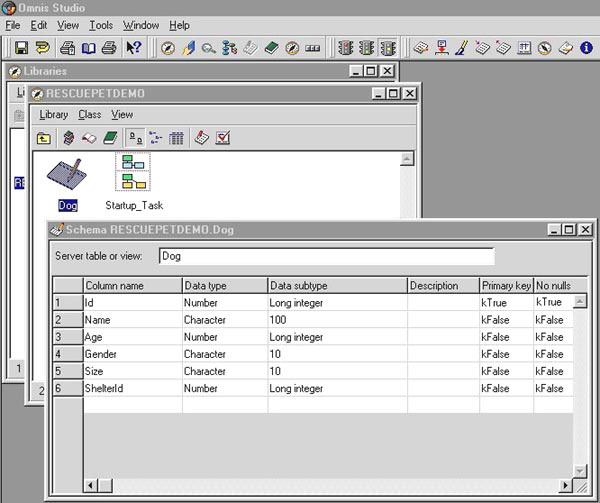Click the Long integer subtype for Age
The height and width of the screenshot is (503, 600).
coord(338,337)
